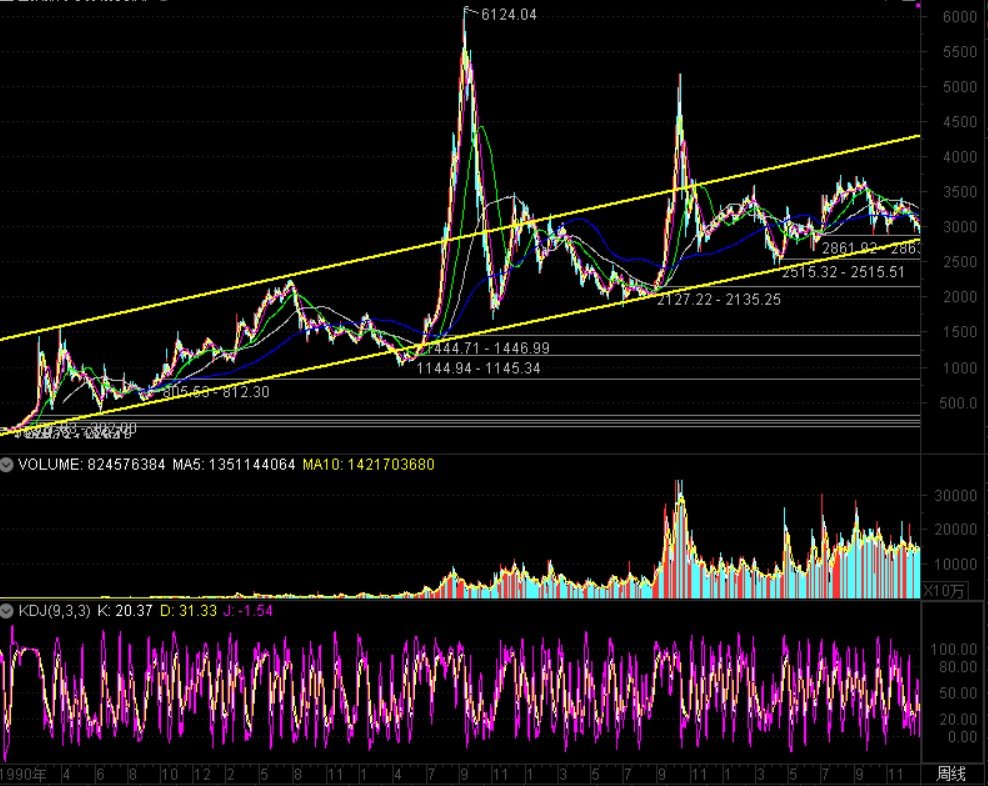Click the X10万 volume unit label

(x=944, y=591)
